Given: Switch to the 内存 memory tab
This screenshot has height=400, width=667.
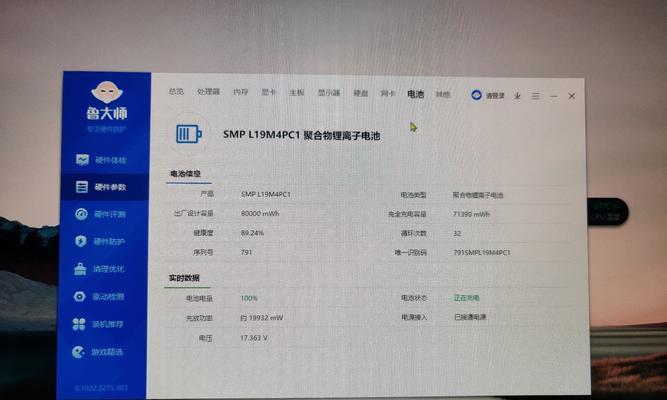Looking at the screenshot, I should coord(240,92).
